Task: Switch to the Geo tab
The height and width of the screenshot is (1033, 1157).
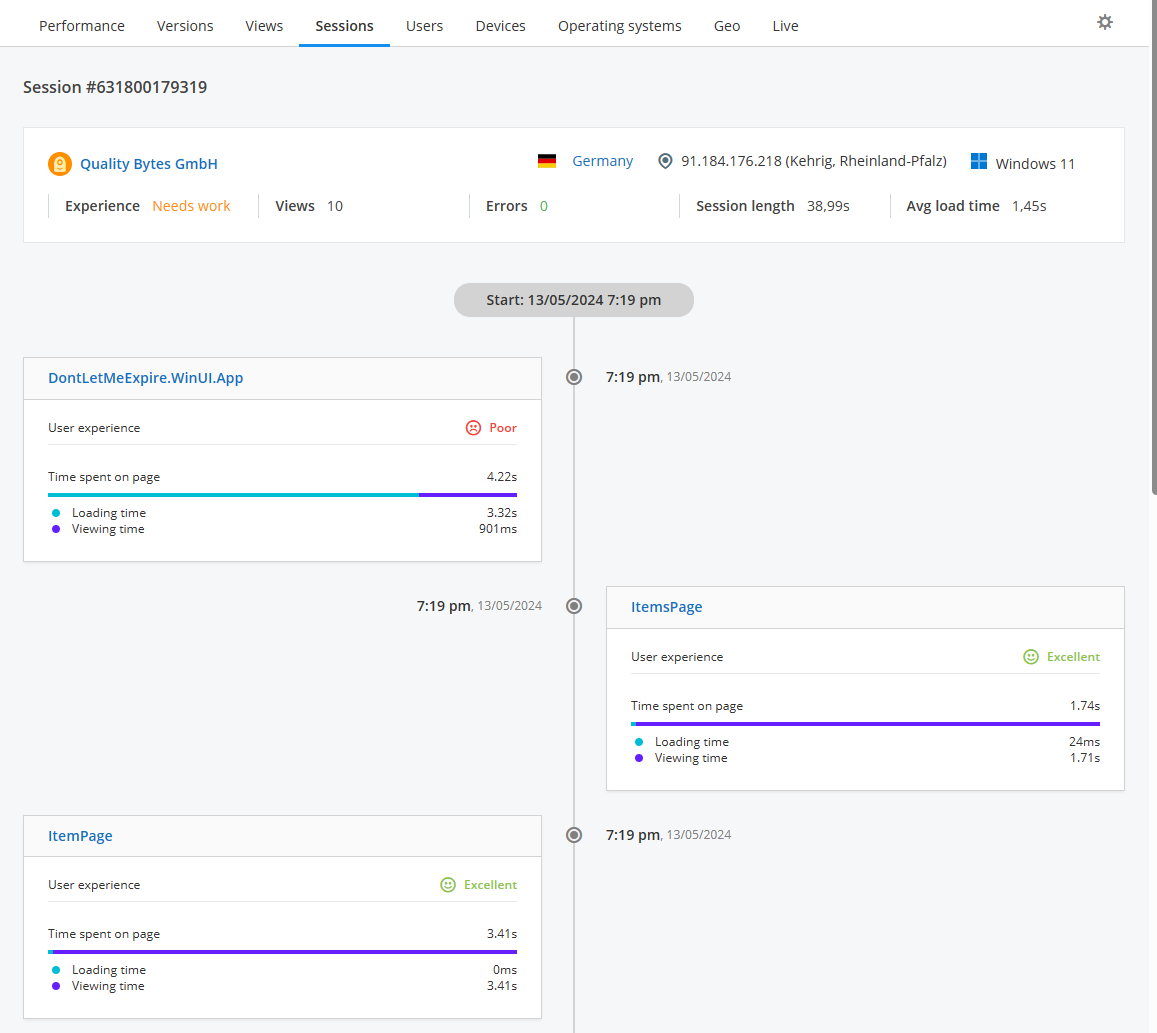Action: [x=726, y=25]
